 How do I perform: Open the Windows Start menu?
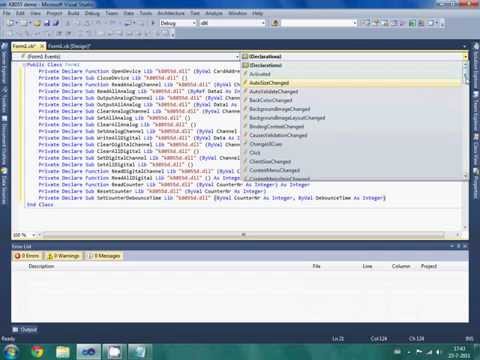tap(11, 351)
